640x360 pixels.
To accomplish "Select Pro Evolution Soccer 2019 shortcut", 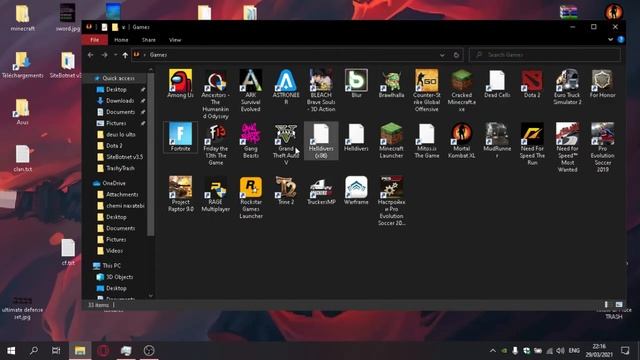I will click(x=602, y=147).
